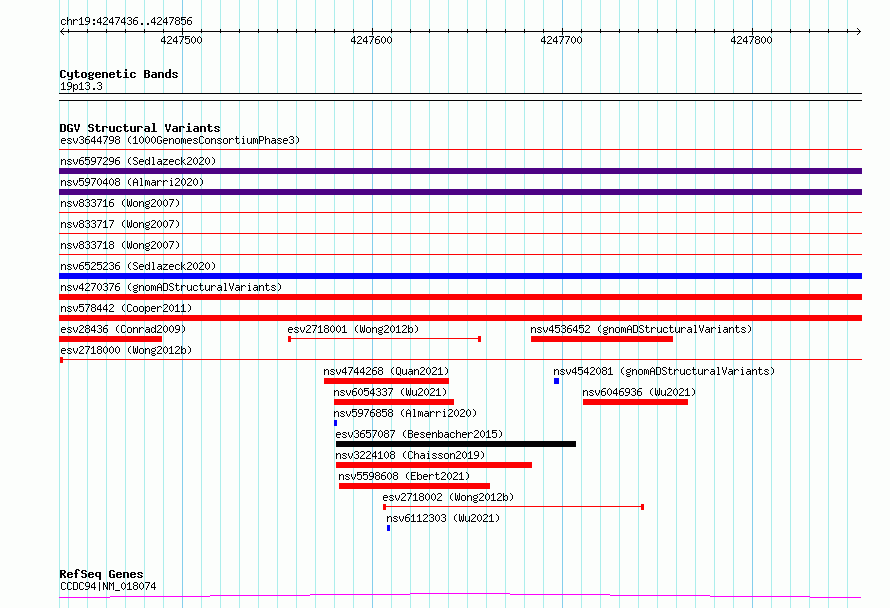
Task: Click the small blue nsv4542081 variant marker
Action: (x=556, y=381)
